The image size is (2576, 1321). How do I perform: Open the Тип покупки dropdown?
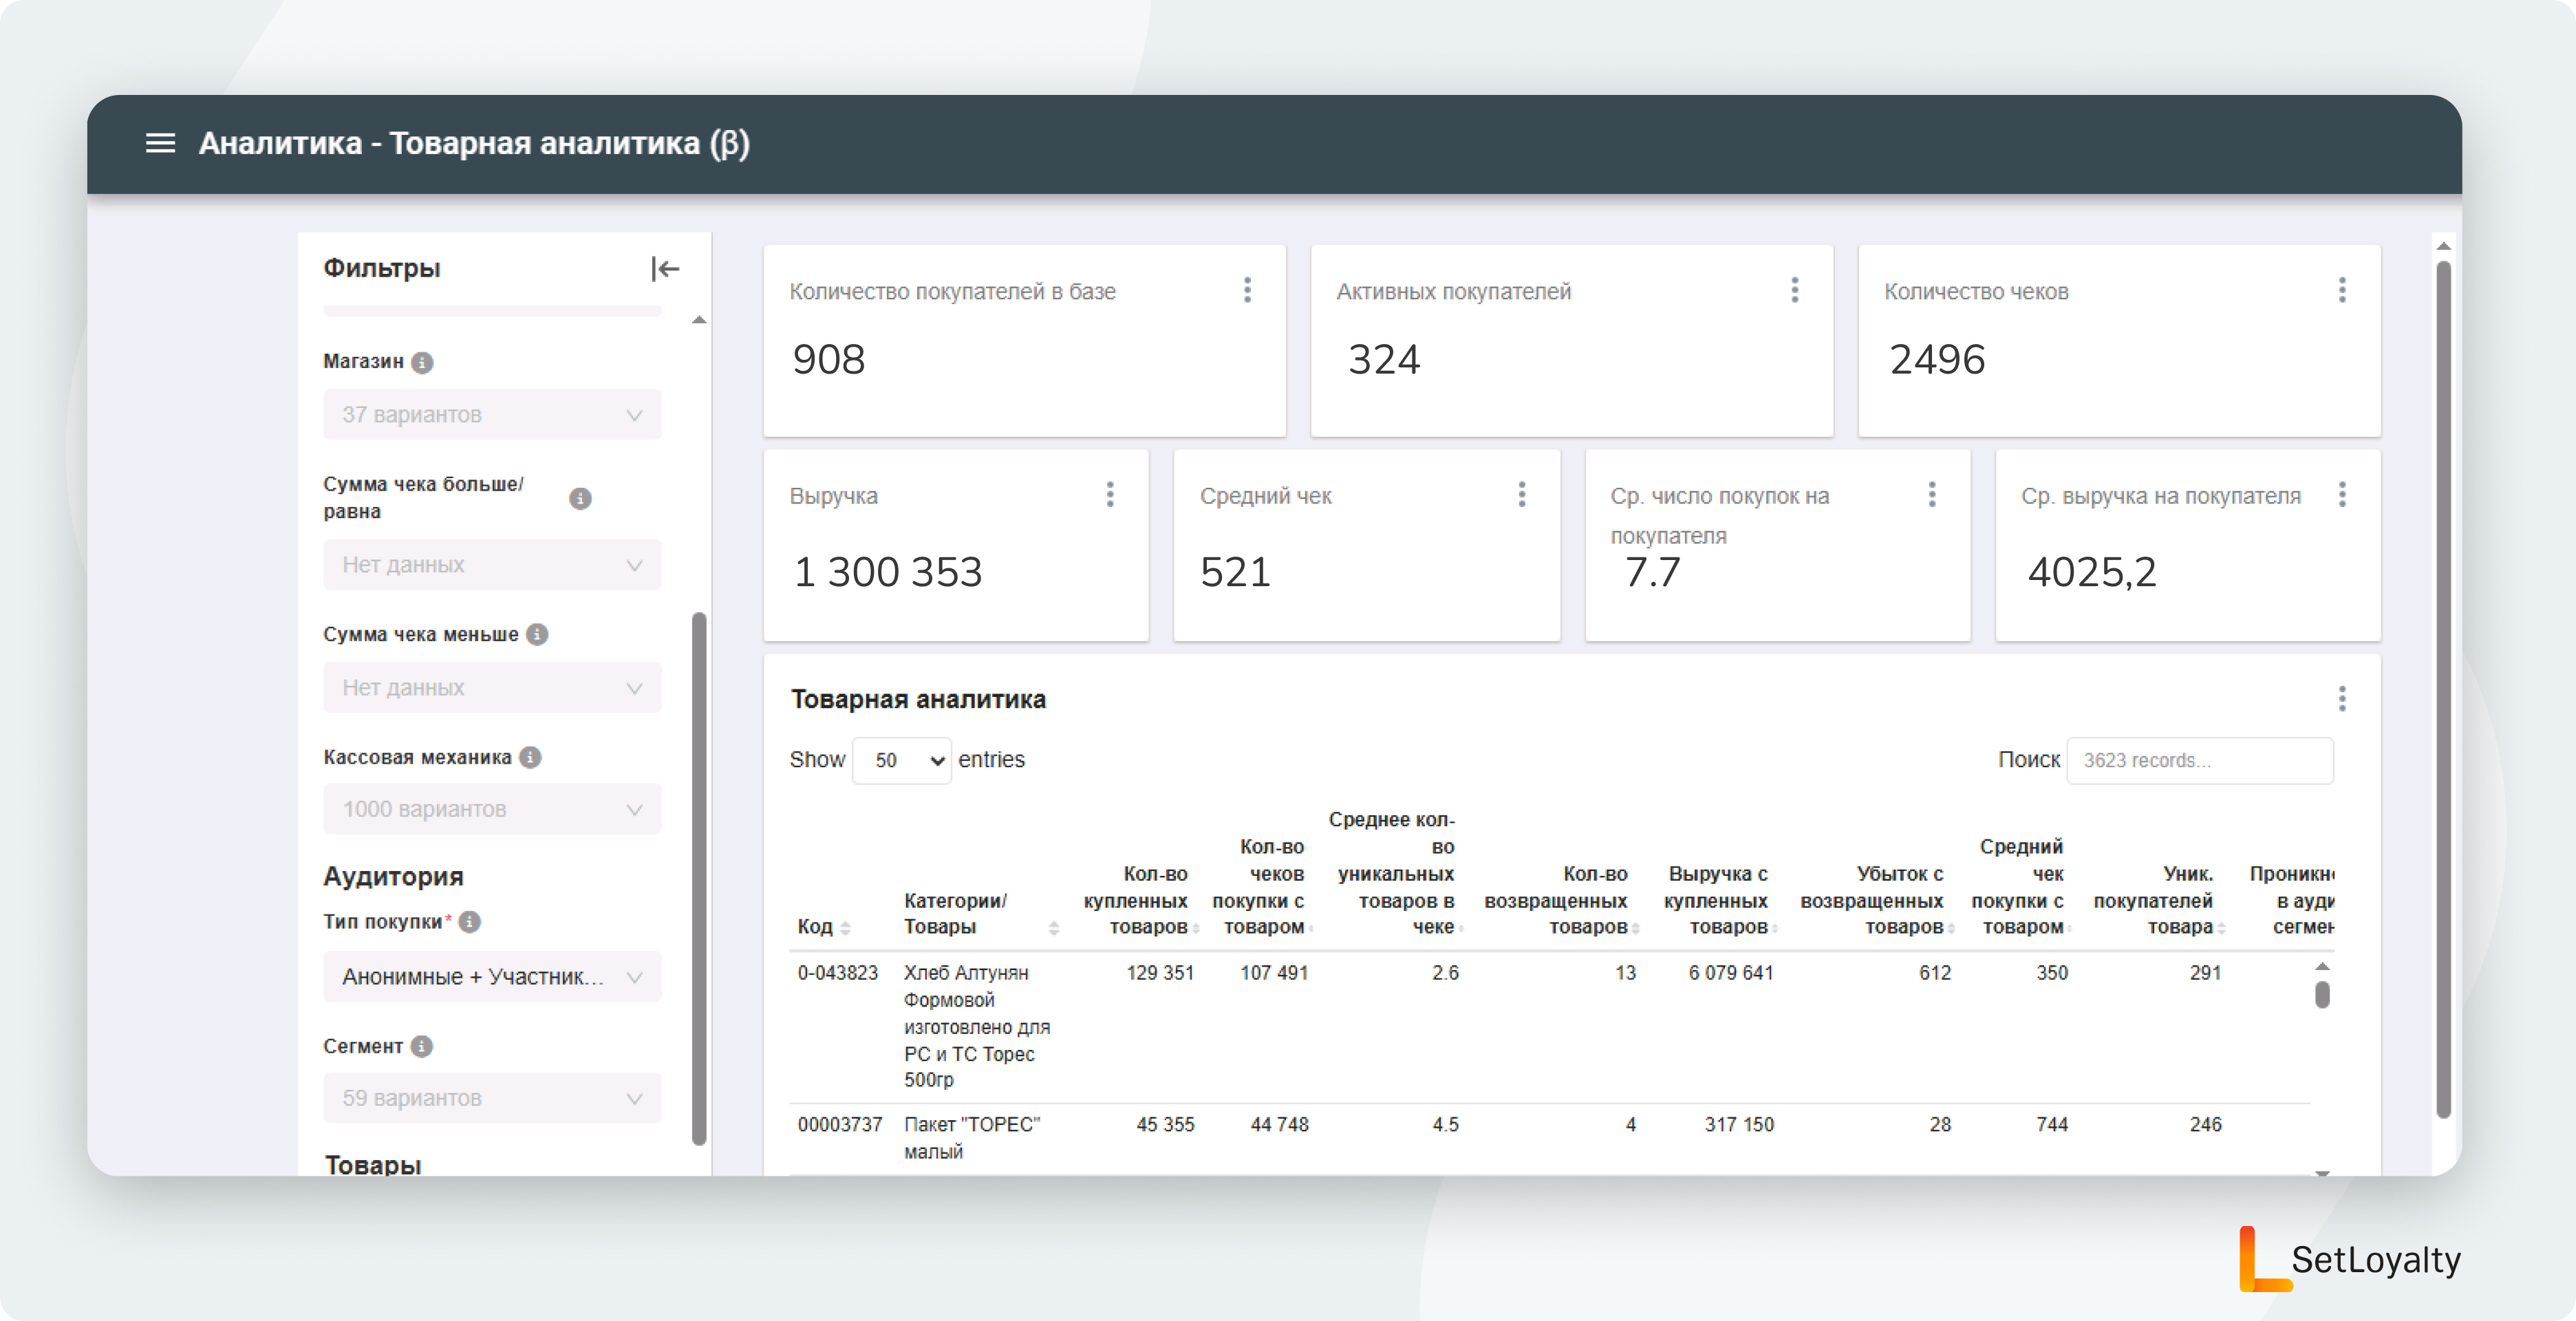(x=492, y=976)
